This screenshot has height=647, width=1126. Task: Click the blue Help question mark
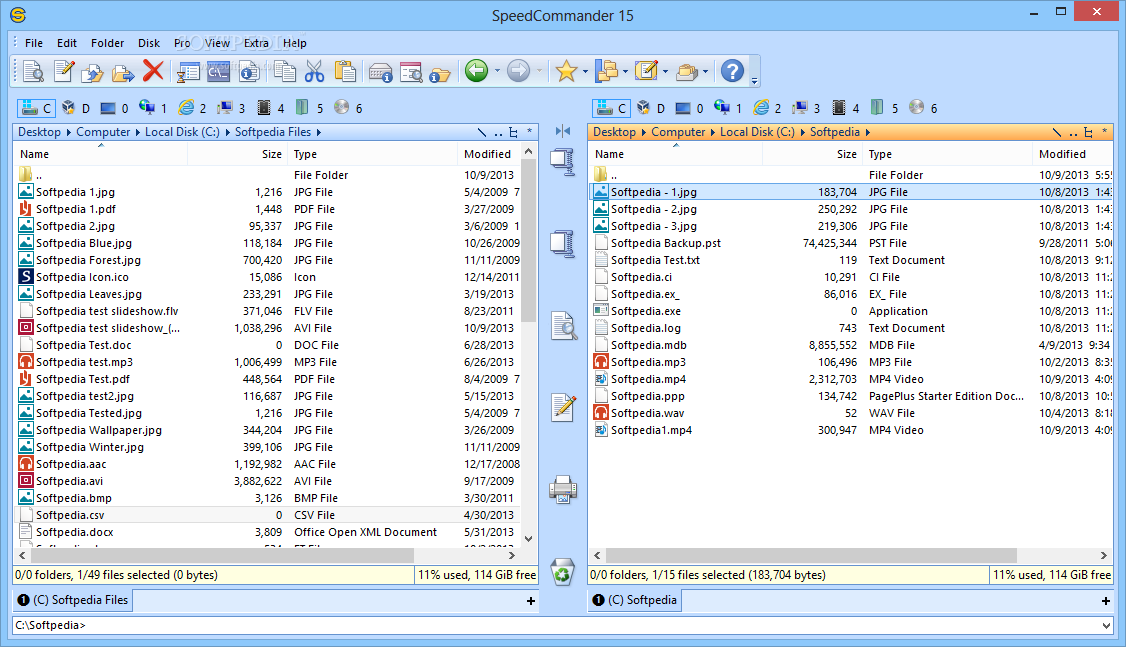tap(732, 71)
